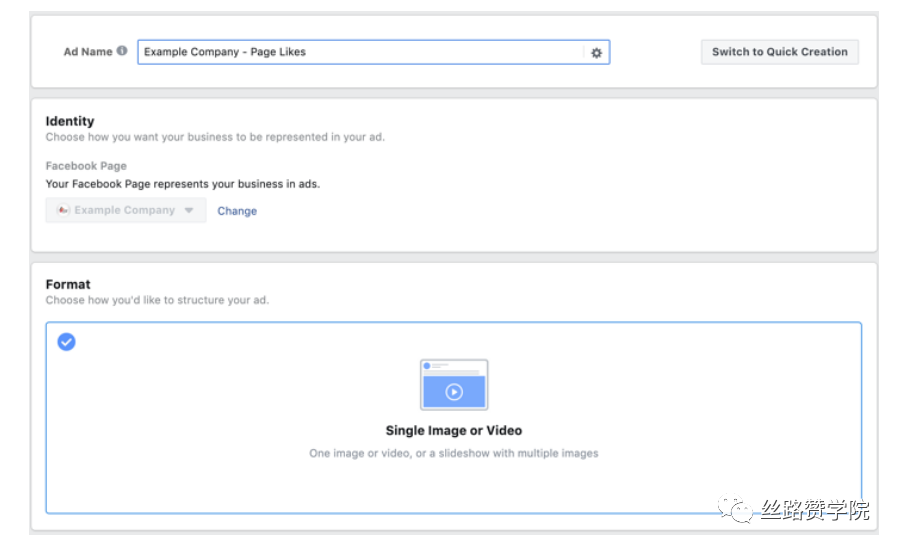Screen dimensions: 898x549
Task: Click the Ad Name label text
Action: (x=88, y=52)
